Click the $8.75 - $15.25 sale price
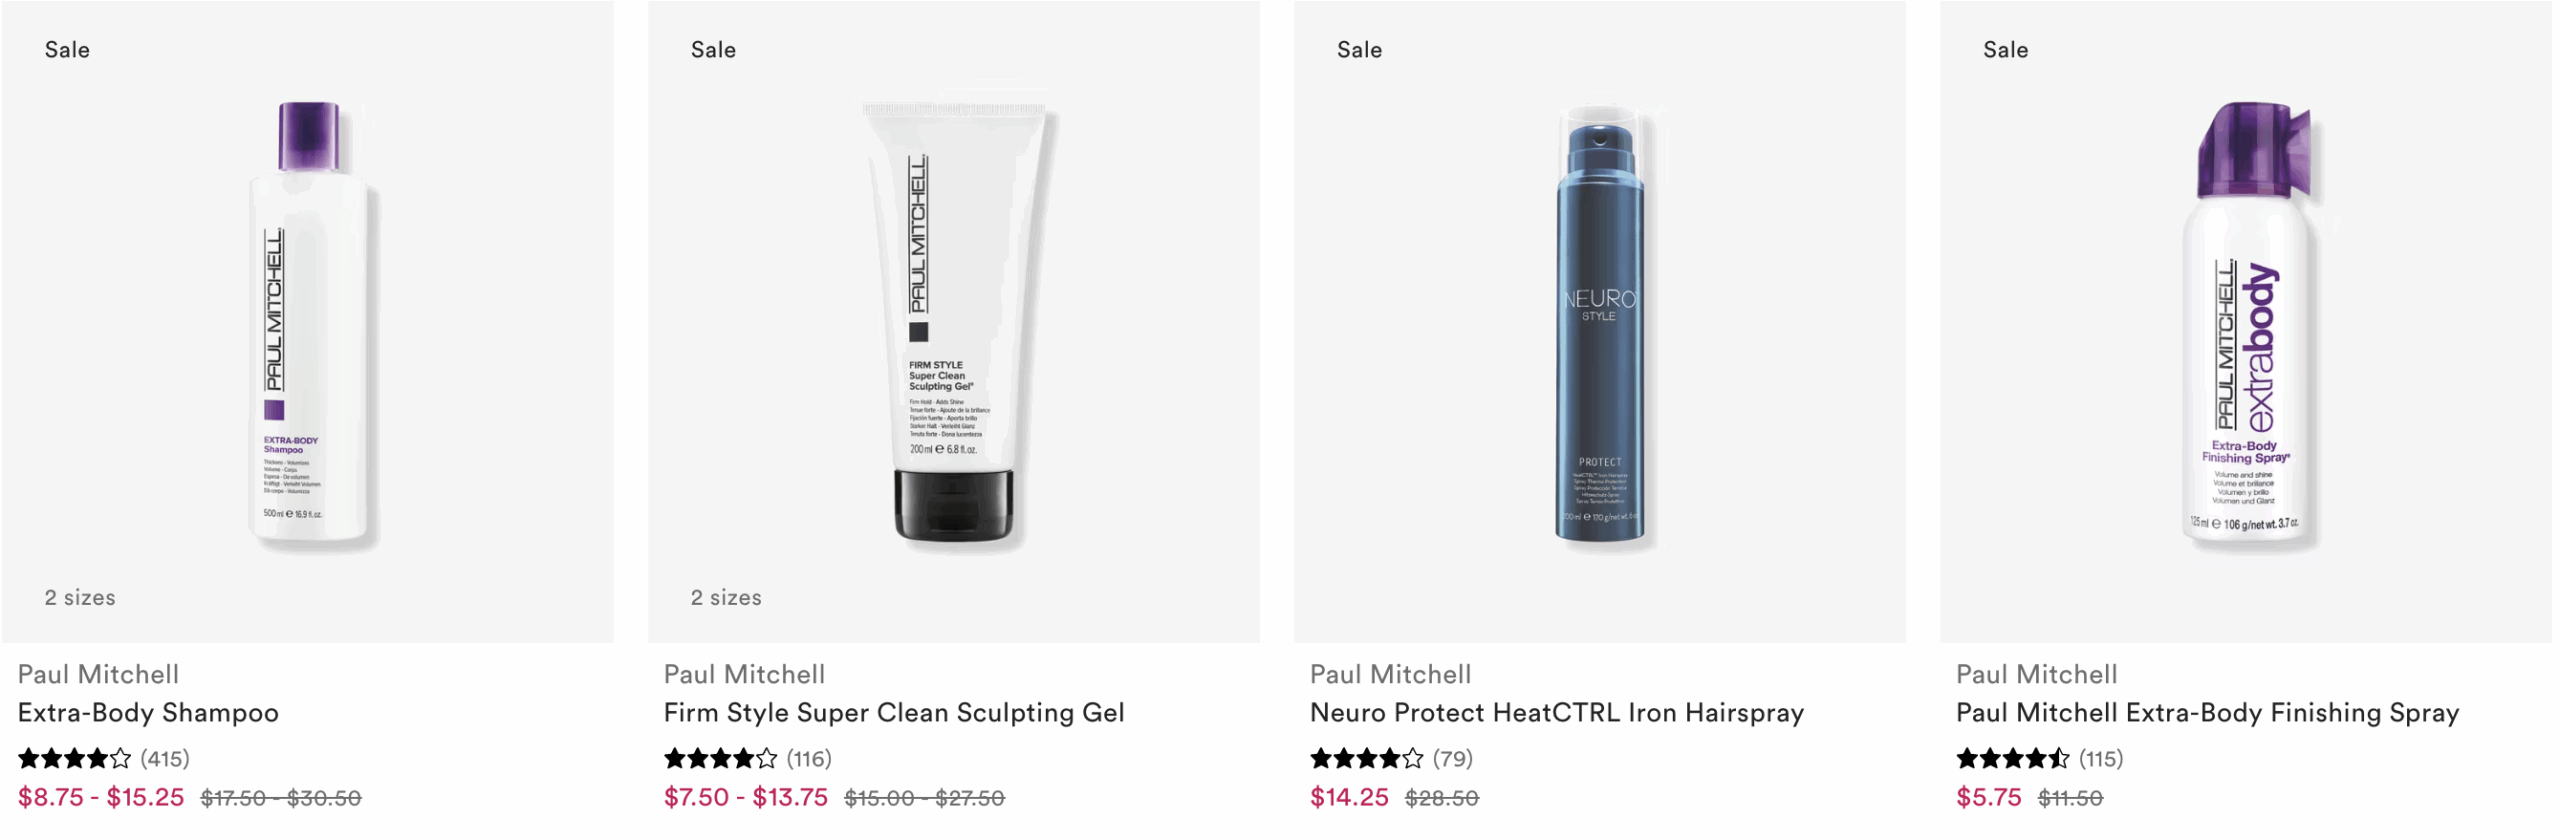 (x=101, y=798)
